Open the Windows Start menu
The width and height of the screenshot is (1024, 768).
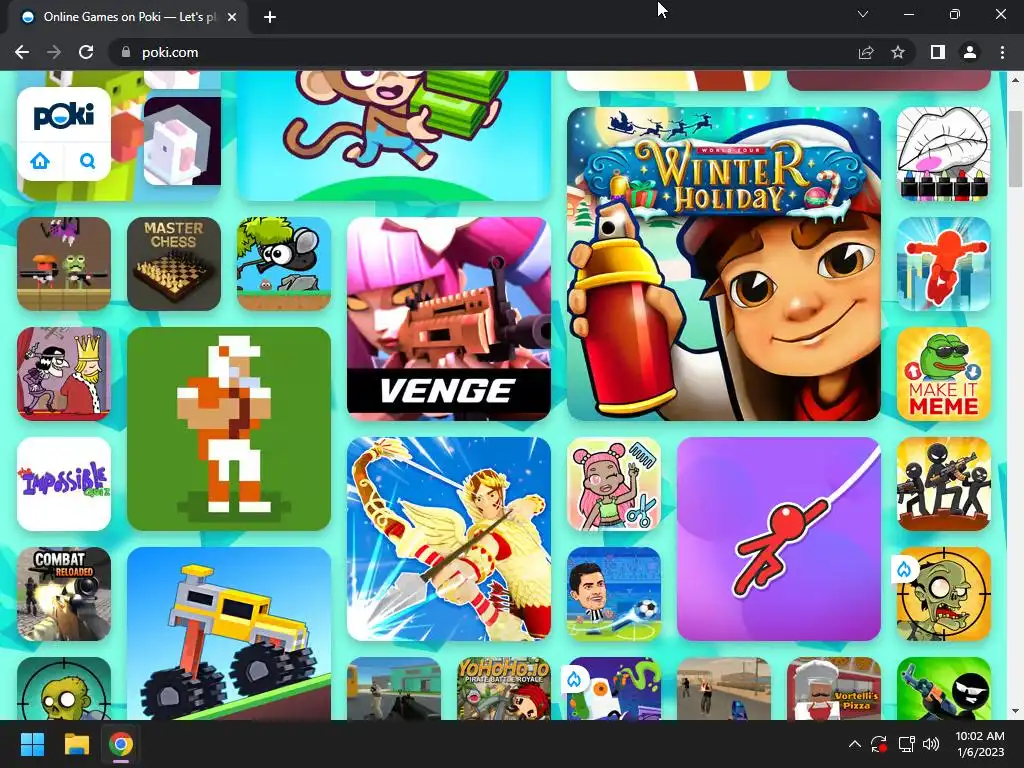coord(32,744)
